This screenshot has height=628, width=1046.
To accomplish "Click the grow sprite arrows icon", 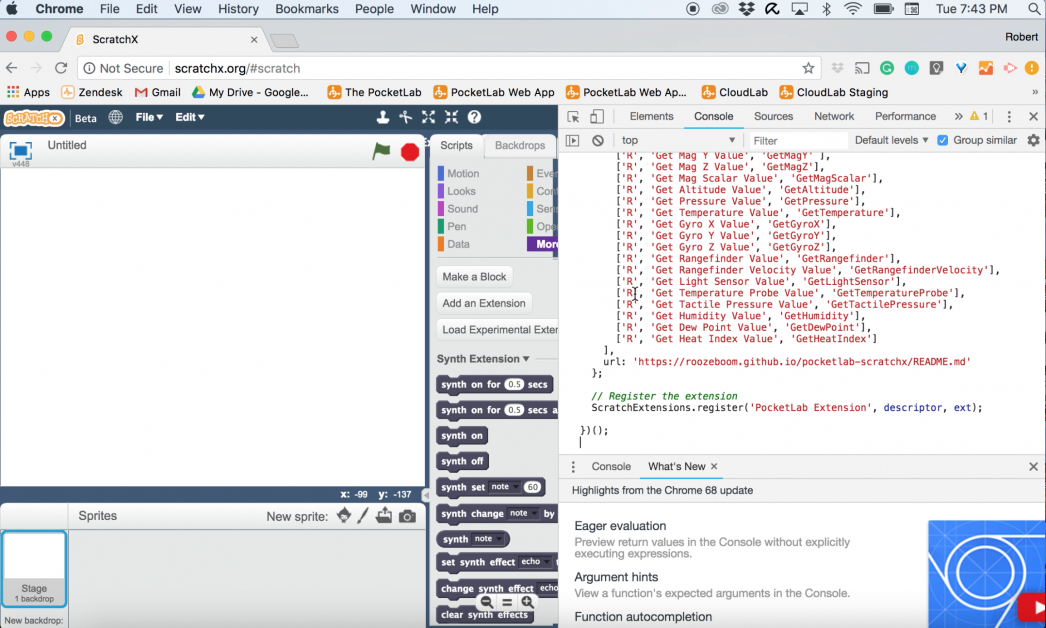I will [x=428, y=117].
